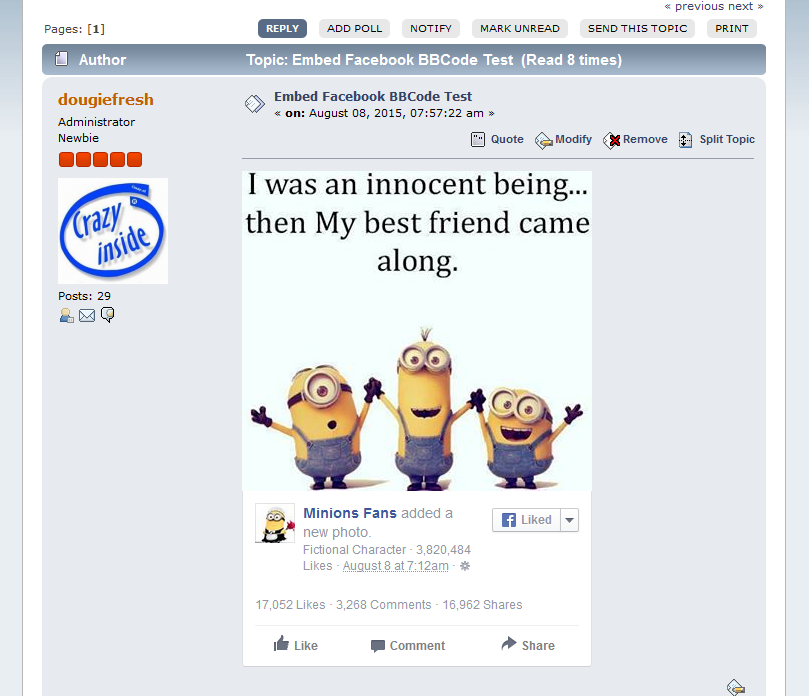Viewport: 809px width, 696px height.
Task: Click ADD POLL button
Action: 354,28
